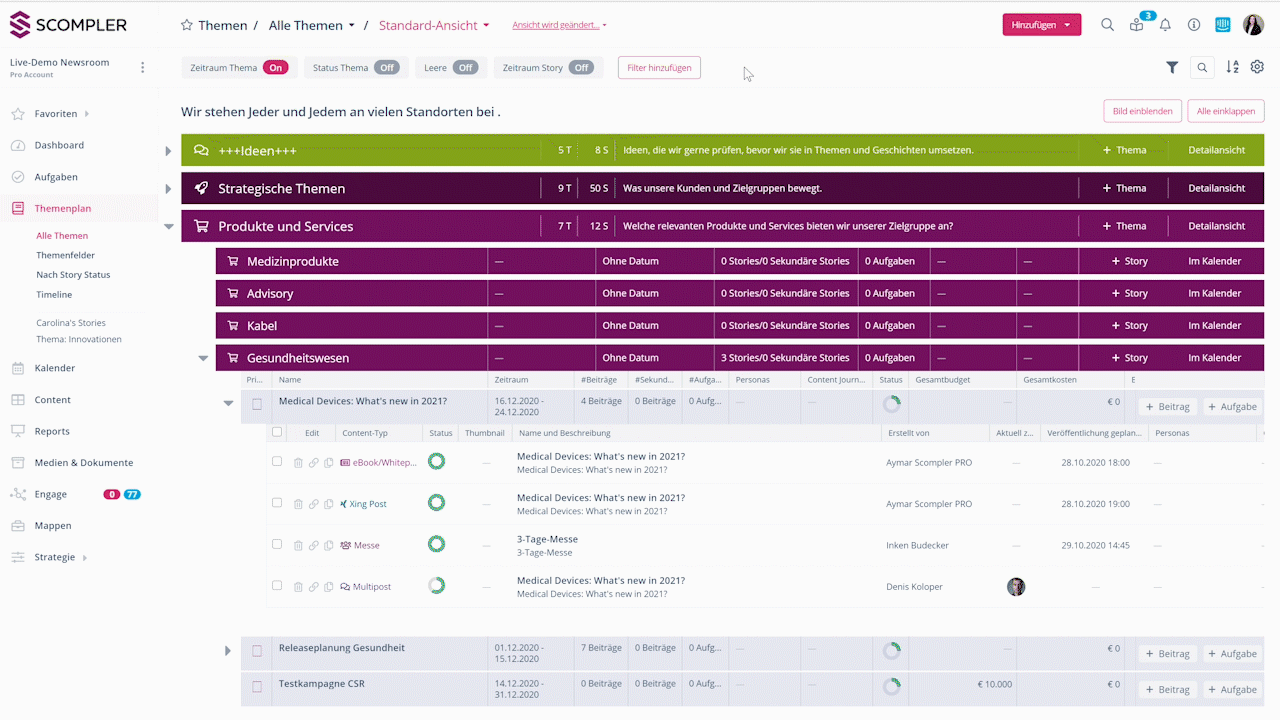This screenshot has width=1280, height=720.
Task: Open the notifications bell
Action: 1165,25
